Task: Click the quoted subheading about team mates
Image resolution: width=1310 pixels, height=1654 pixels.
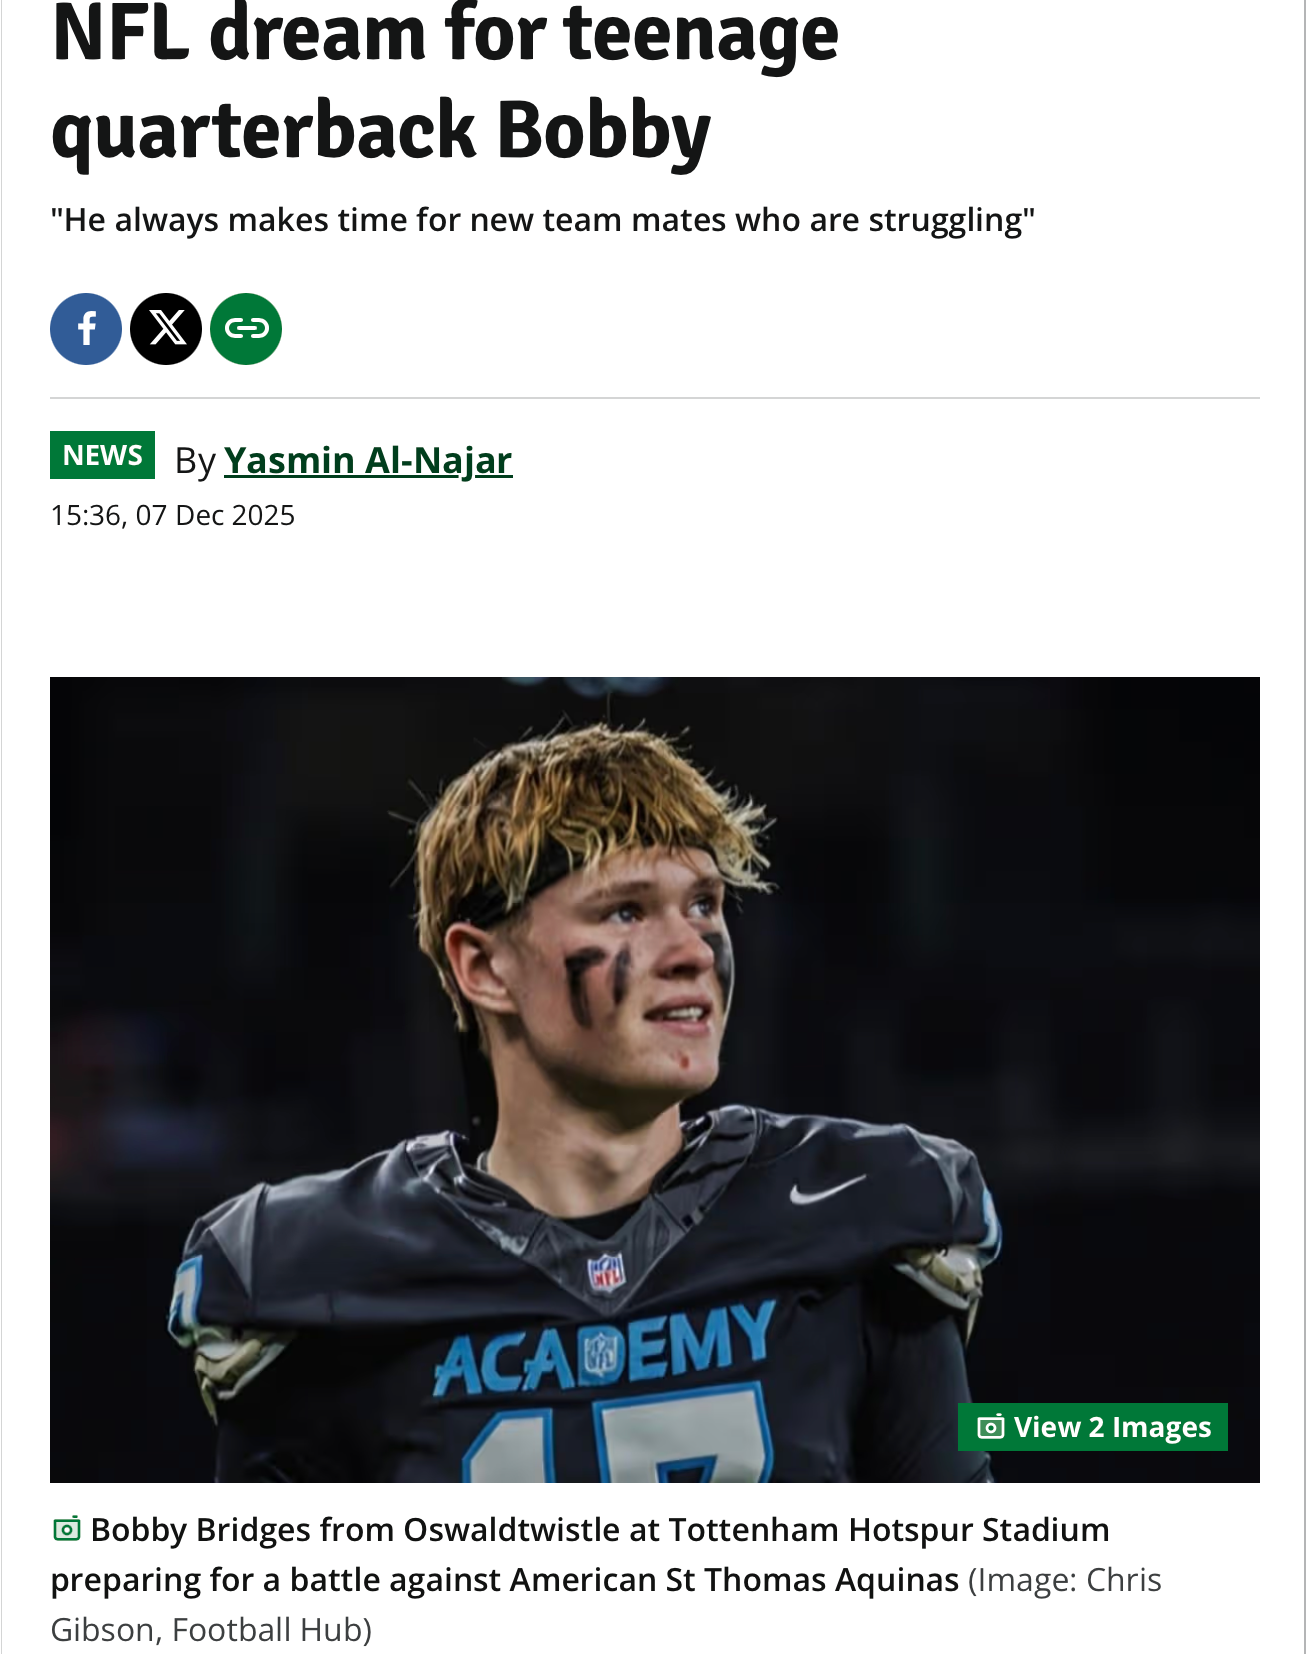Action: pyautogui.click(x=543, y=220)
